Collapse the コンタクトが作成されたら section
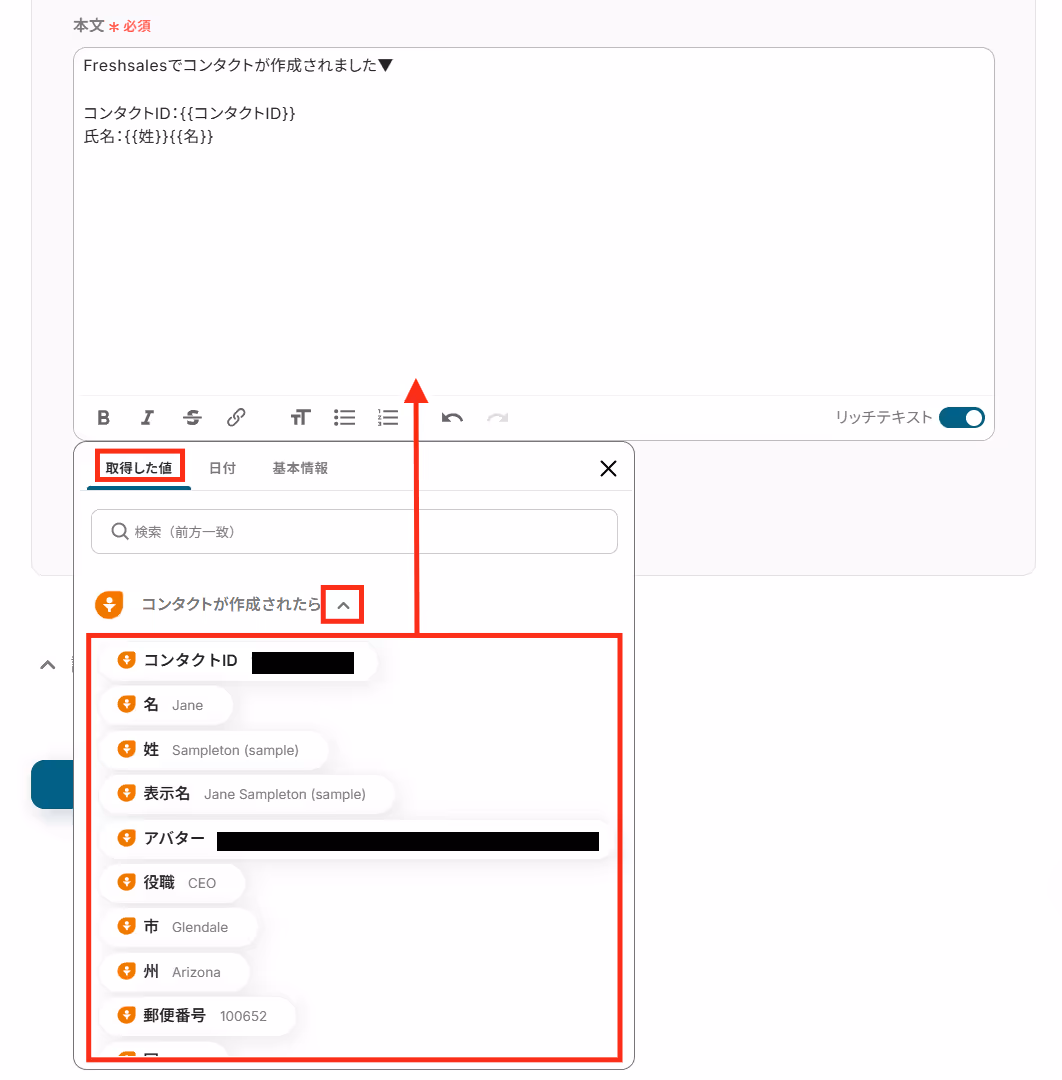 (343, 605)
